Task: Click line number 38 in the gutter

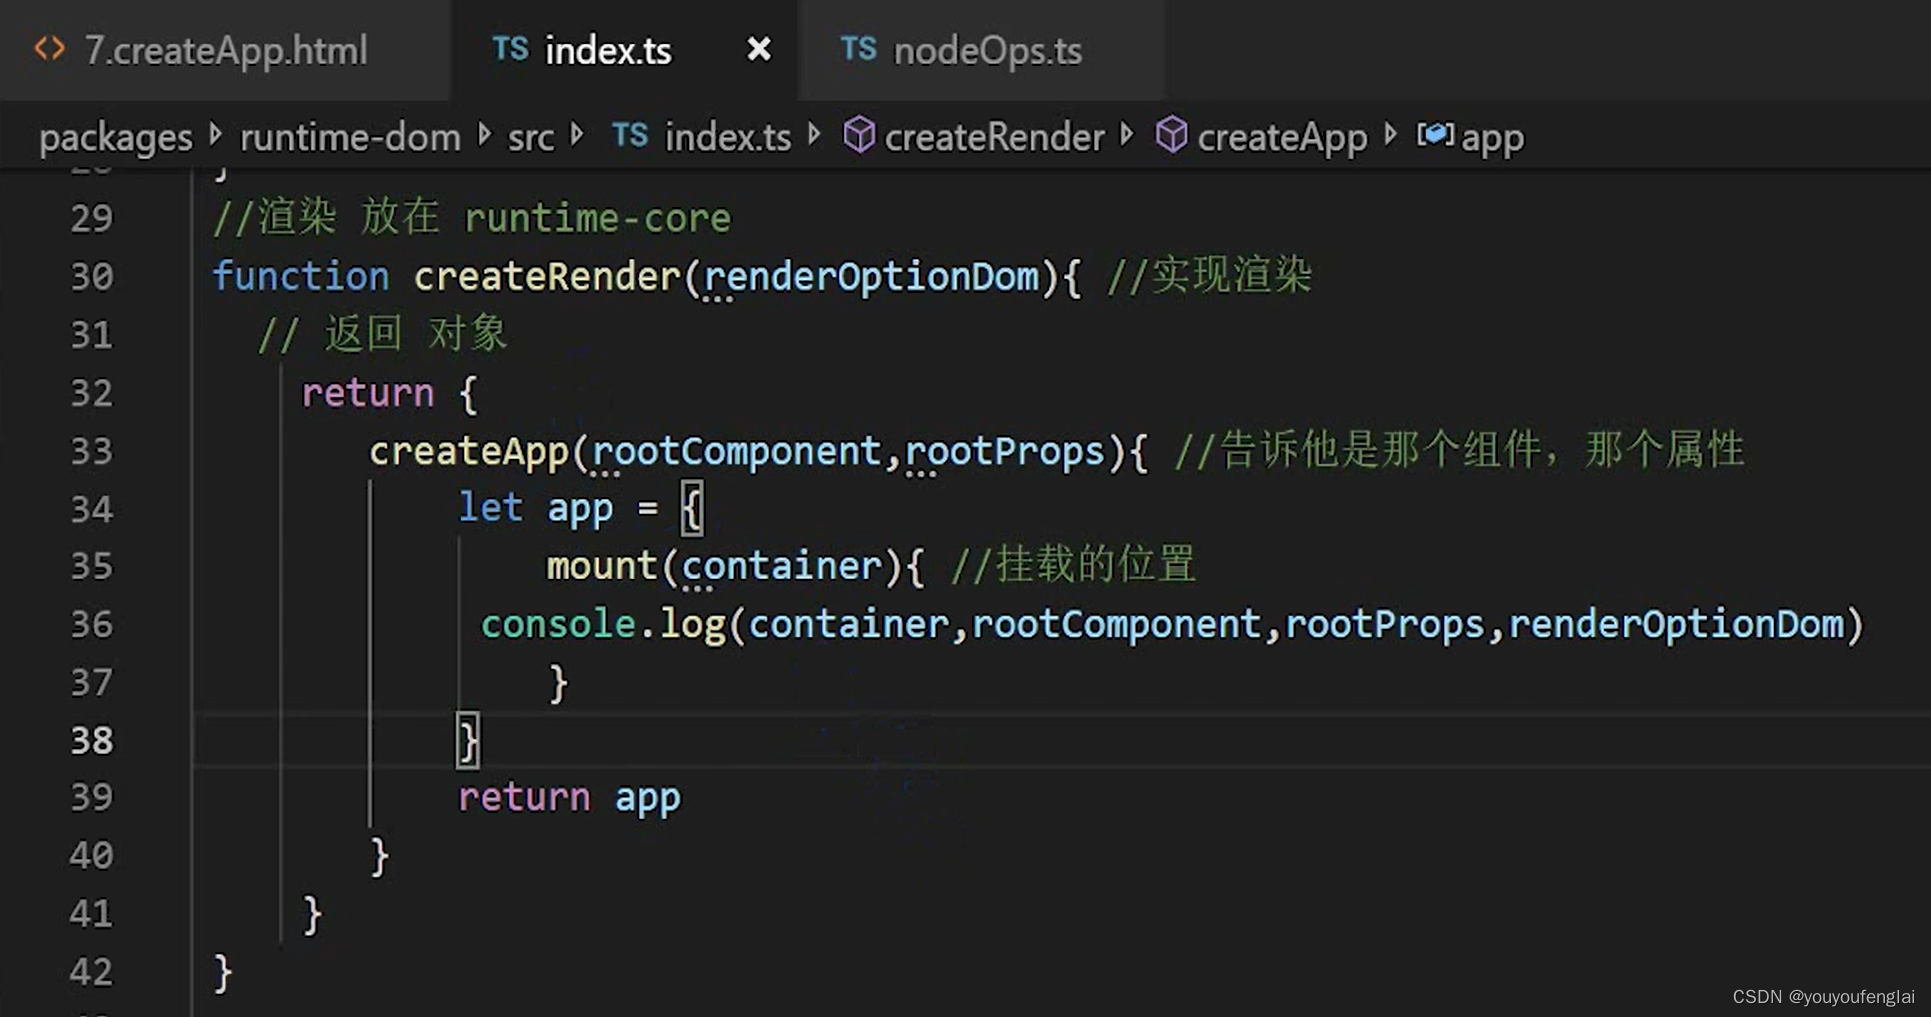Action: 92,740
